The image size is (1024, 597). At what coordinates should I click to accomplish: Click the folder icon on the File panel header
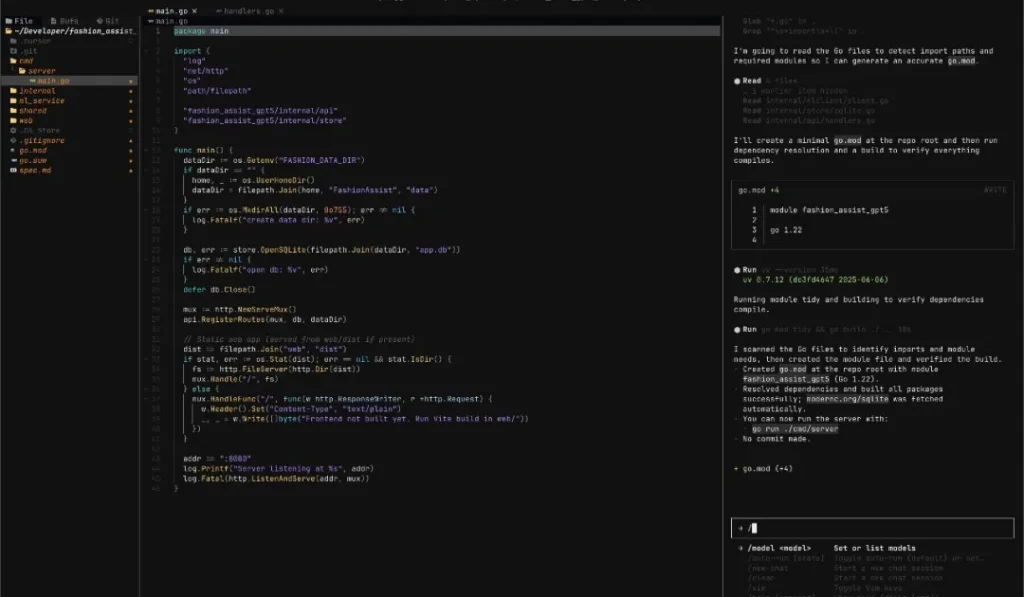coord(9,21)
